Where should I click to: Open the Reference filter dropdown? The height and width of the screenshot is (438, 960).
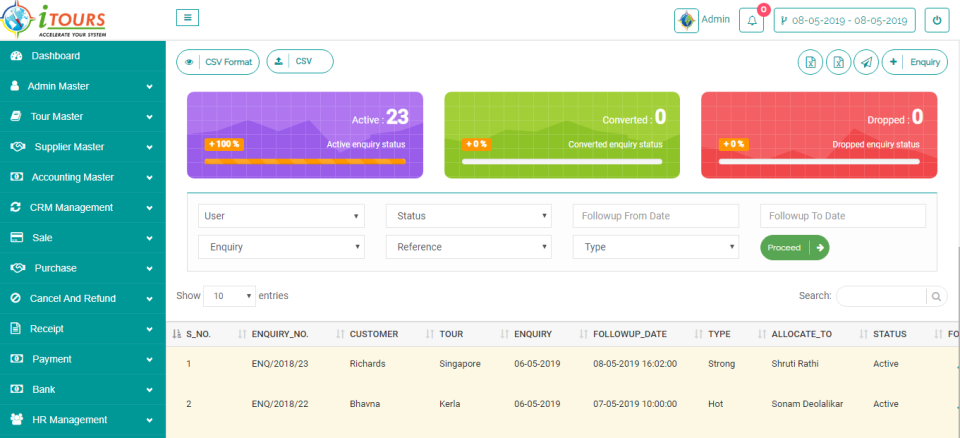pyautogui.click(x=468, y=247)
